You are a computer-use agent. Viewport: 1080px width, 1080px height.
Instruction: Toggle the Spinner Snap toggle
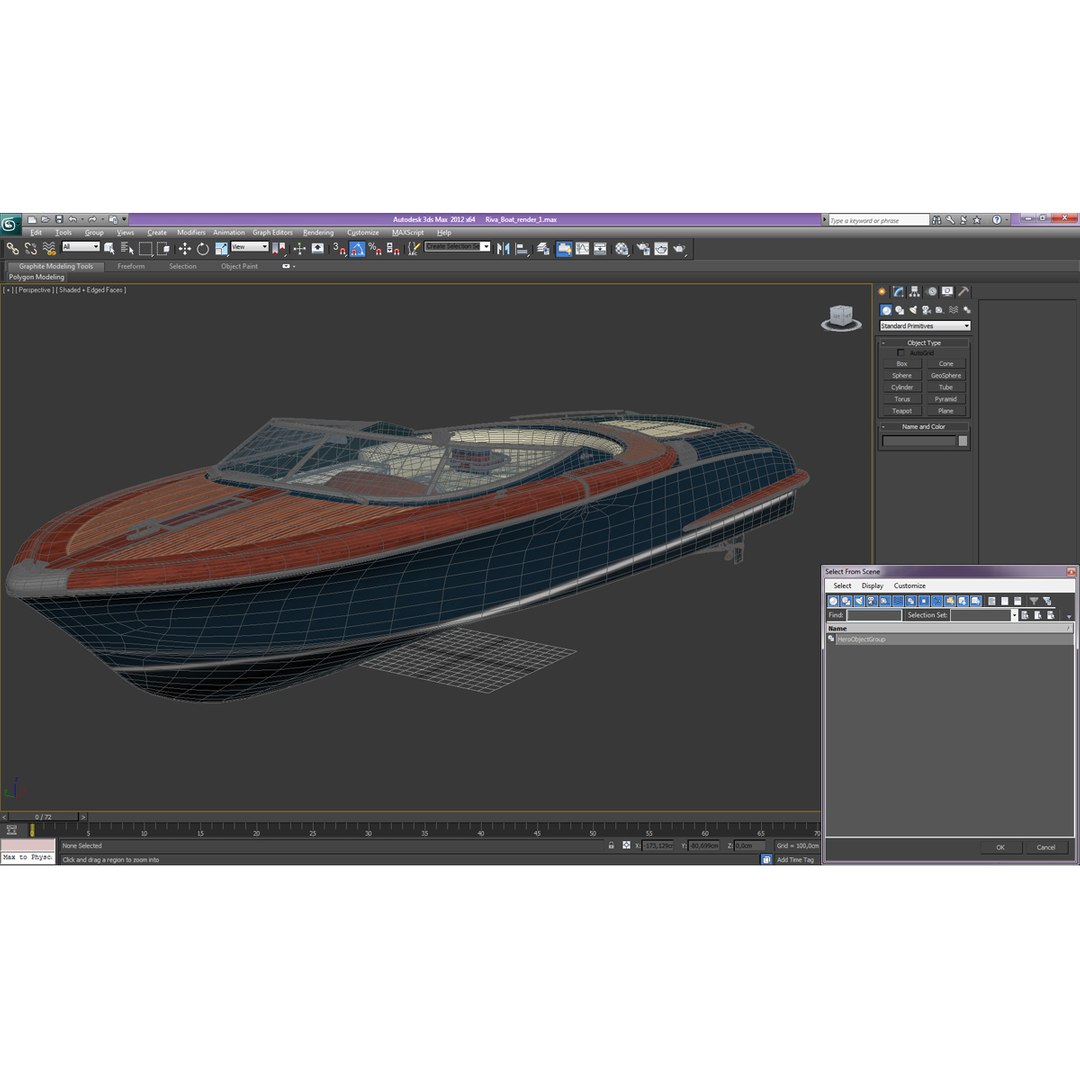pyautogui.click(x=393, y=249)
